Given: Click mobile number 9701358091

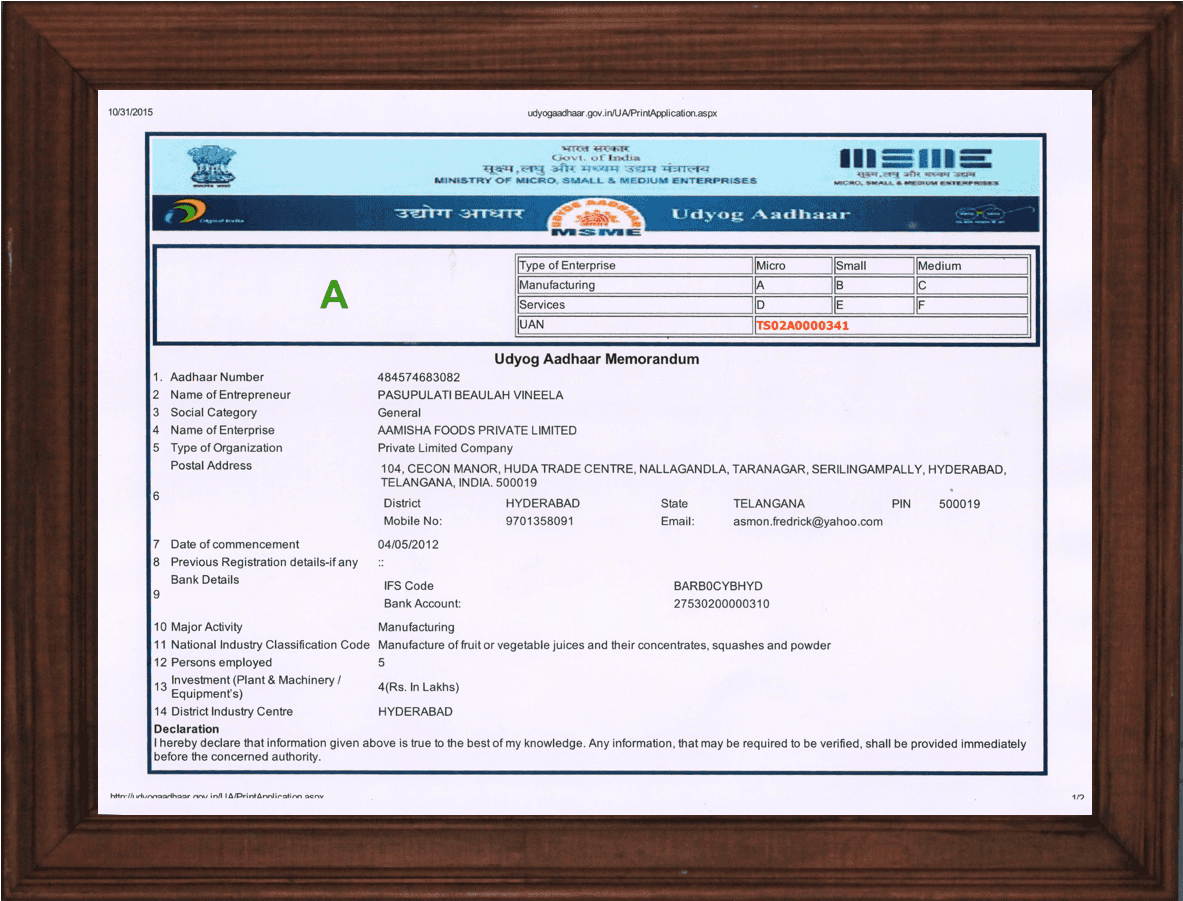Looking at the screenshot, I should [539, 521].
